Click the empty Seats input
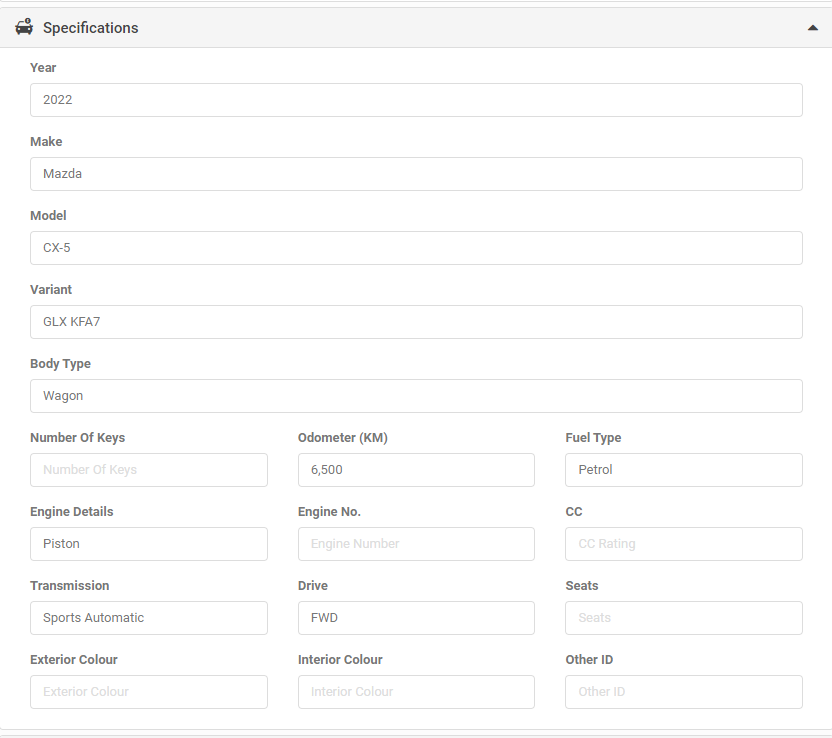Screen dimensions: 832x738 pos(683,618)
